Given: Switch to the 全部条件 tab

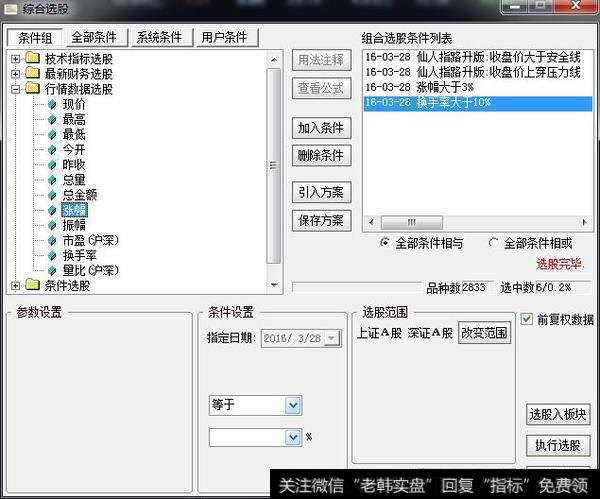Looking at the screenshot, I should 94,37.
